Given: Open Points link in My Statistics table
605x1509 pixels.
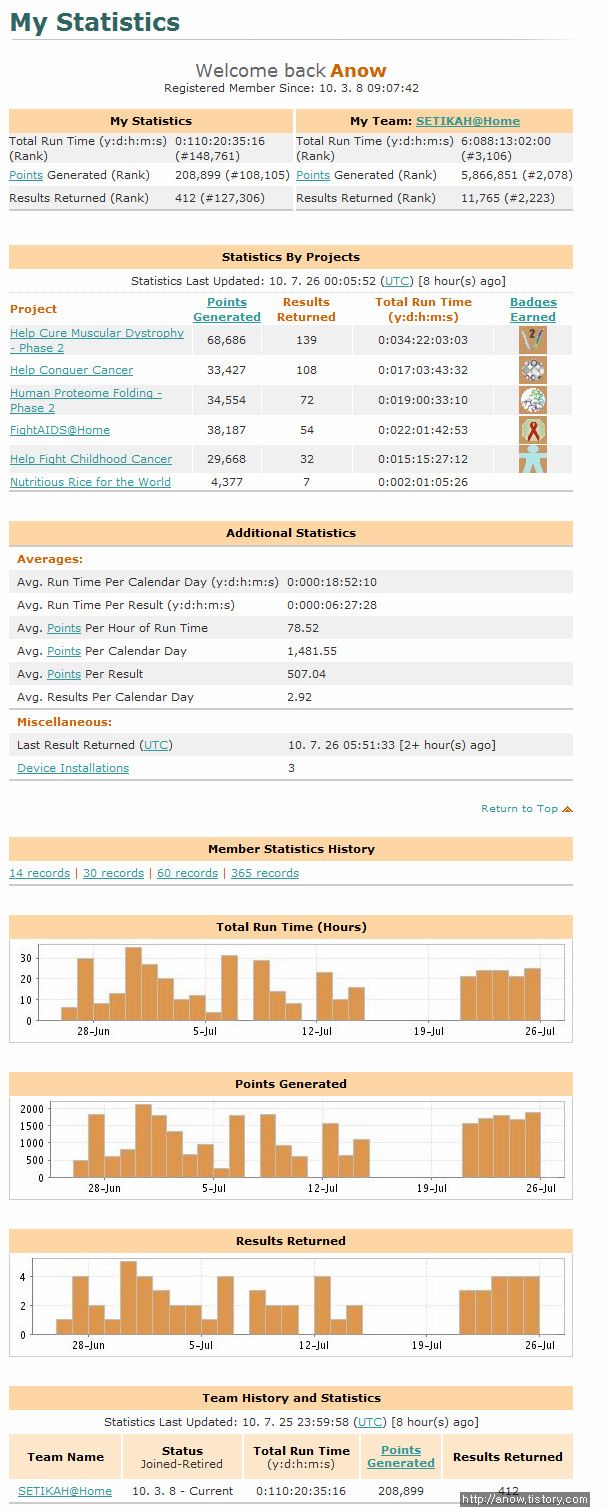Looking at the screenshot, I should click(26, 175).
